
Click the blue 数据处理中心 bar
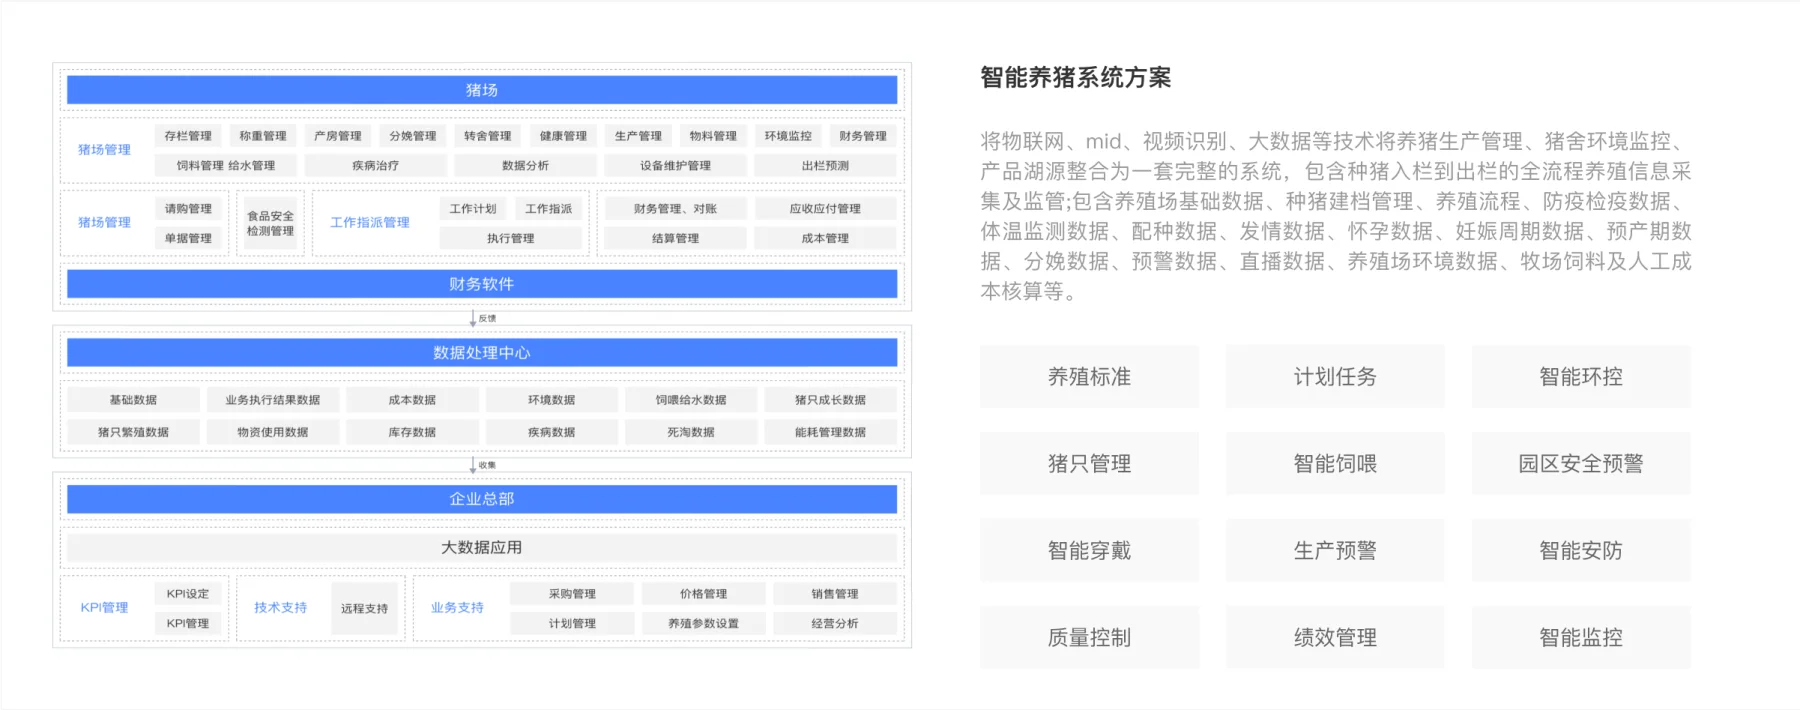pyautogui.click(x=482, y=353)
